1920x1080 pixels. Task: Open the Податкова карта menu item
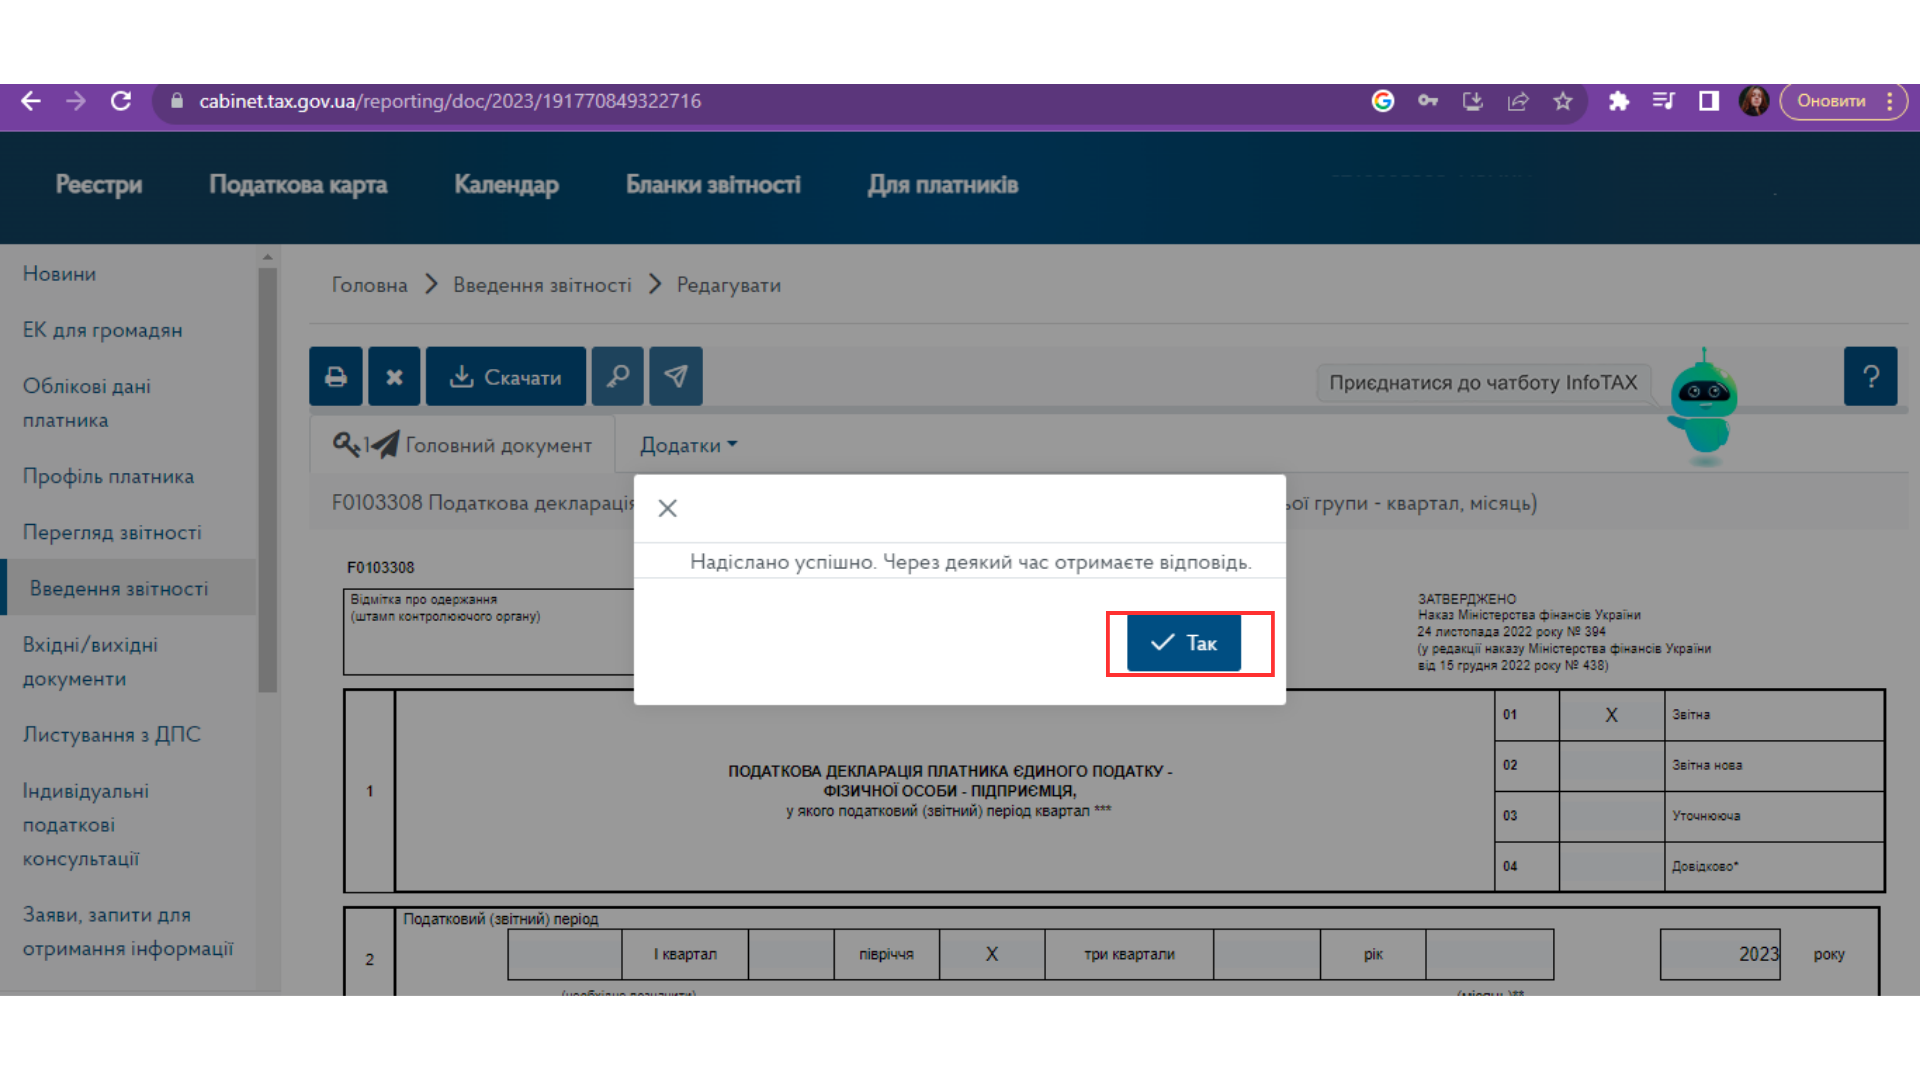tap(298, 184)
